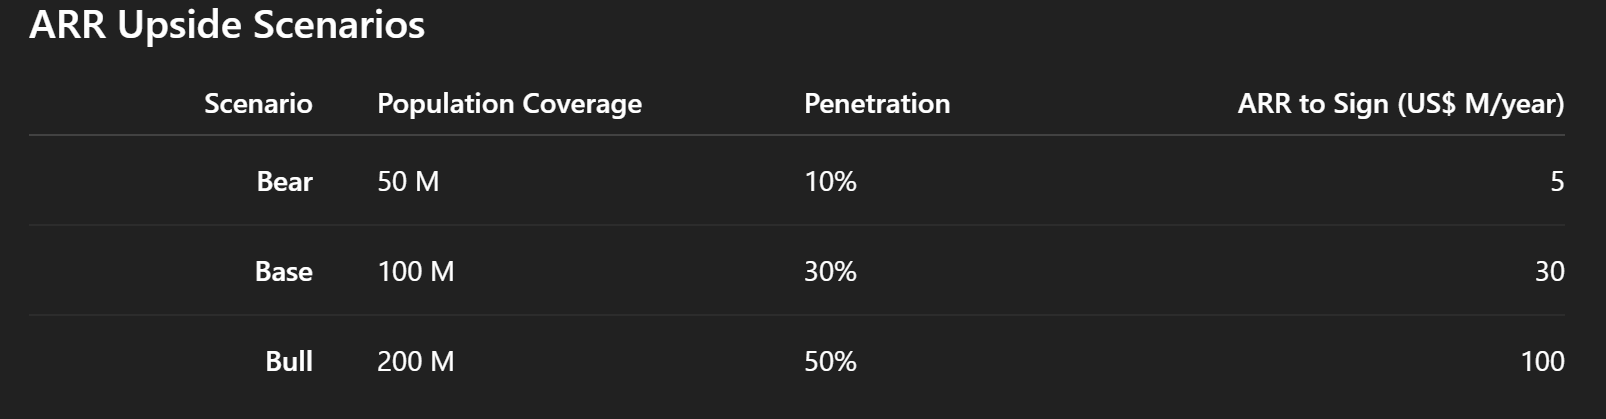Click the 10% penetration value
Viewport: 1606px width, 419px height.
830,181
